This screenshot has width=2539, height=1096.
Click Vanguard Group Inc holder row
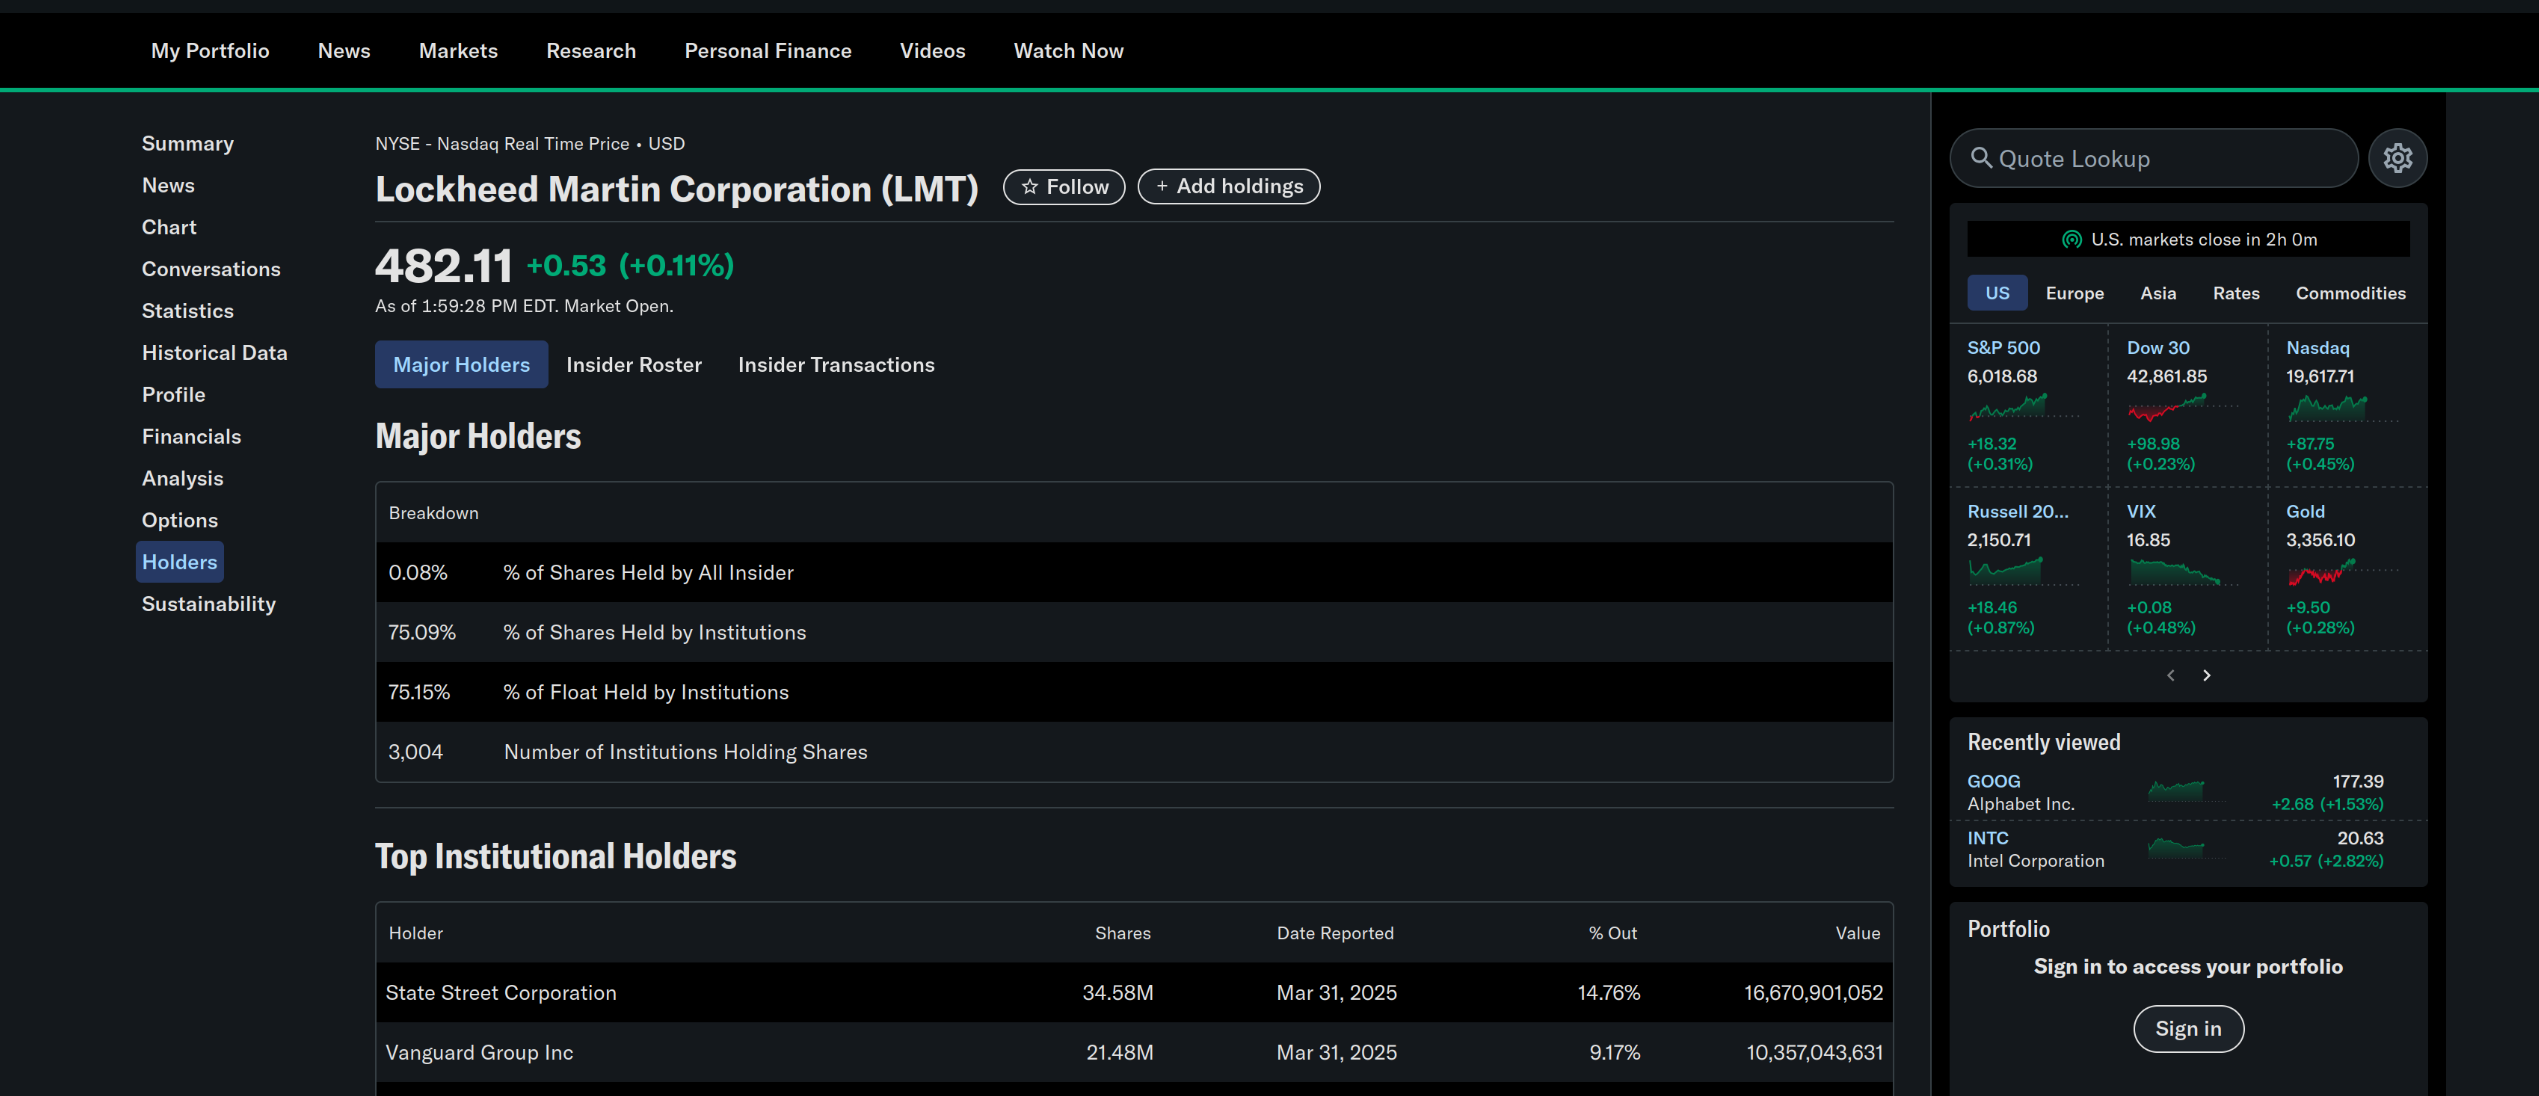(x=1134, y=1053)
